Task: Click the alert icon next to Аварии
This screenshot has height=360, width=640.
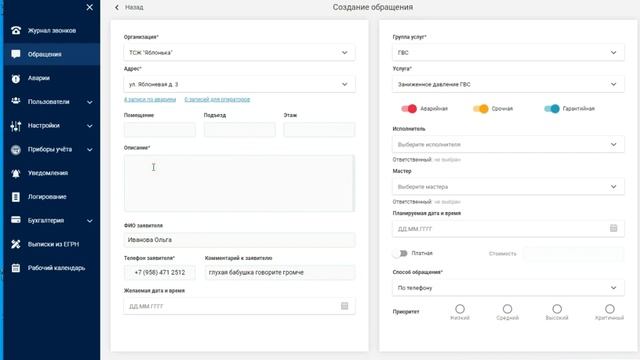Action: [16, 78]
